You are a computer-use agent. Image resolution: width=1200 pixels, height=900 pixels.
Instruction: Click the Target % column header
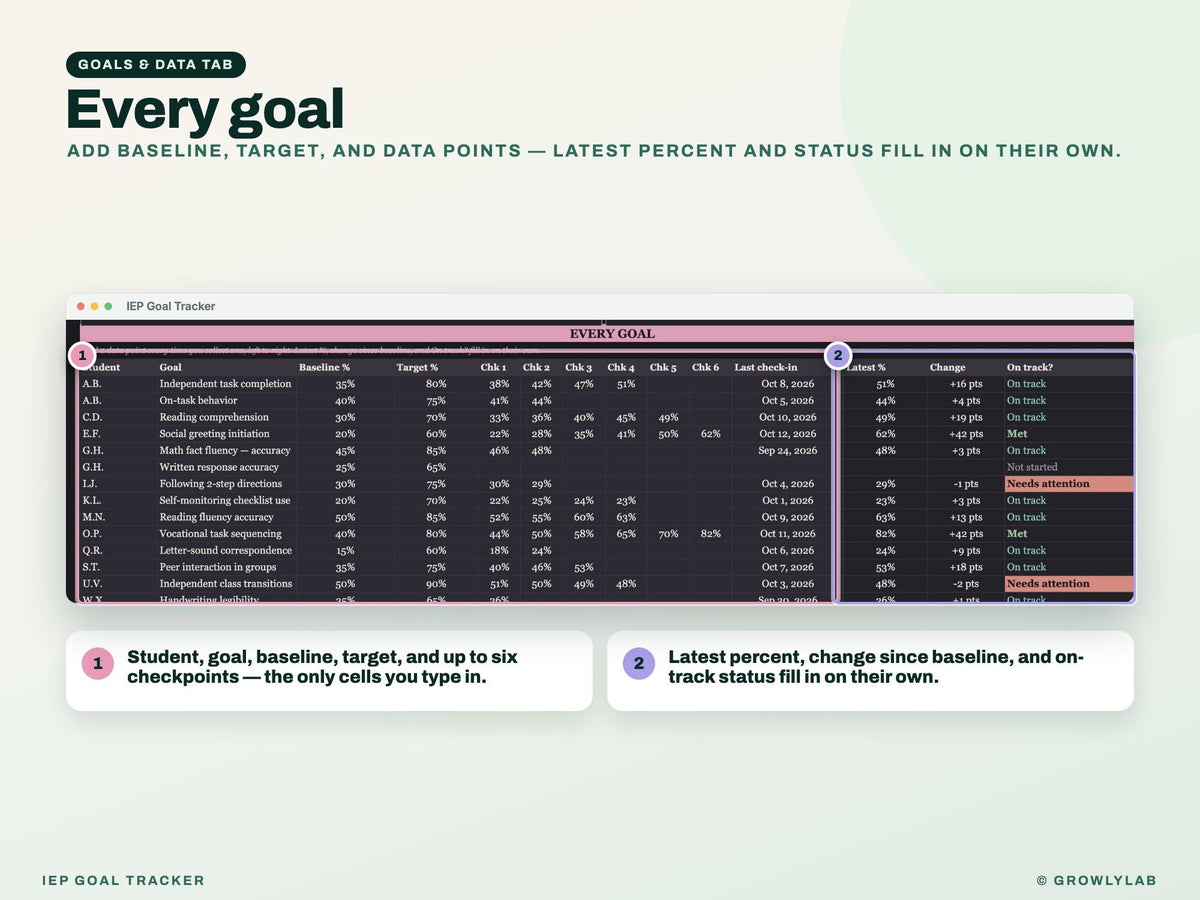[x=417, y=367]
